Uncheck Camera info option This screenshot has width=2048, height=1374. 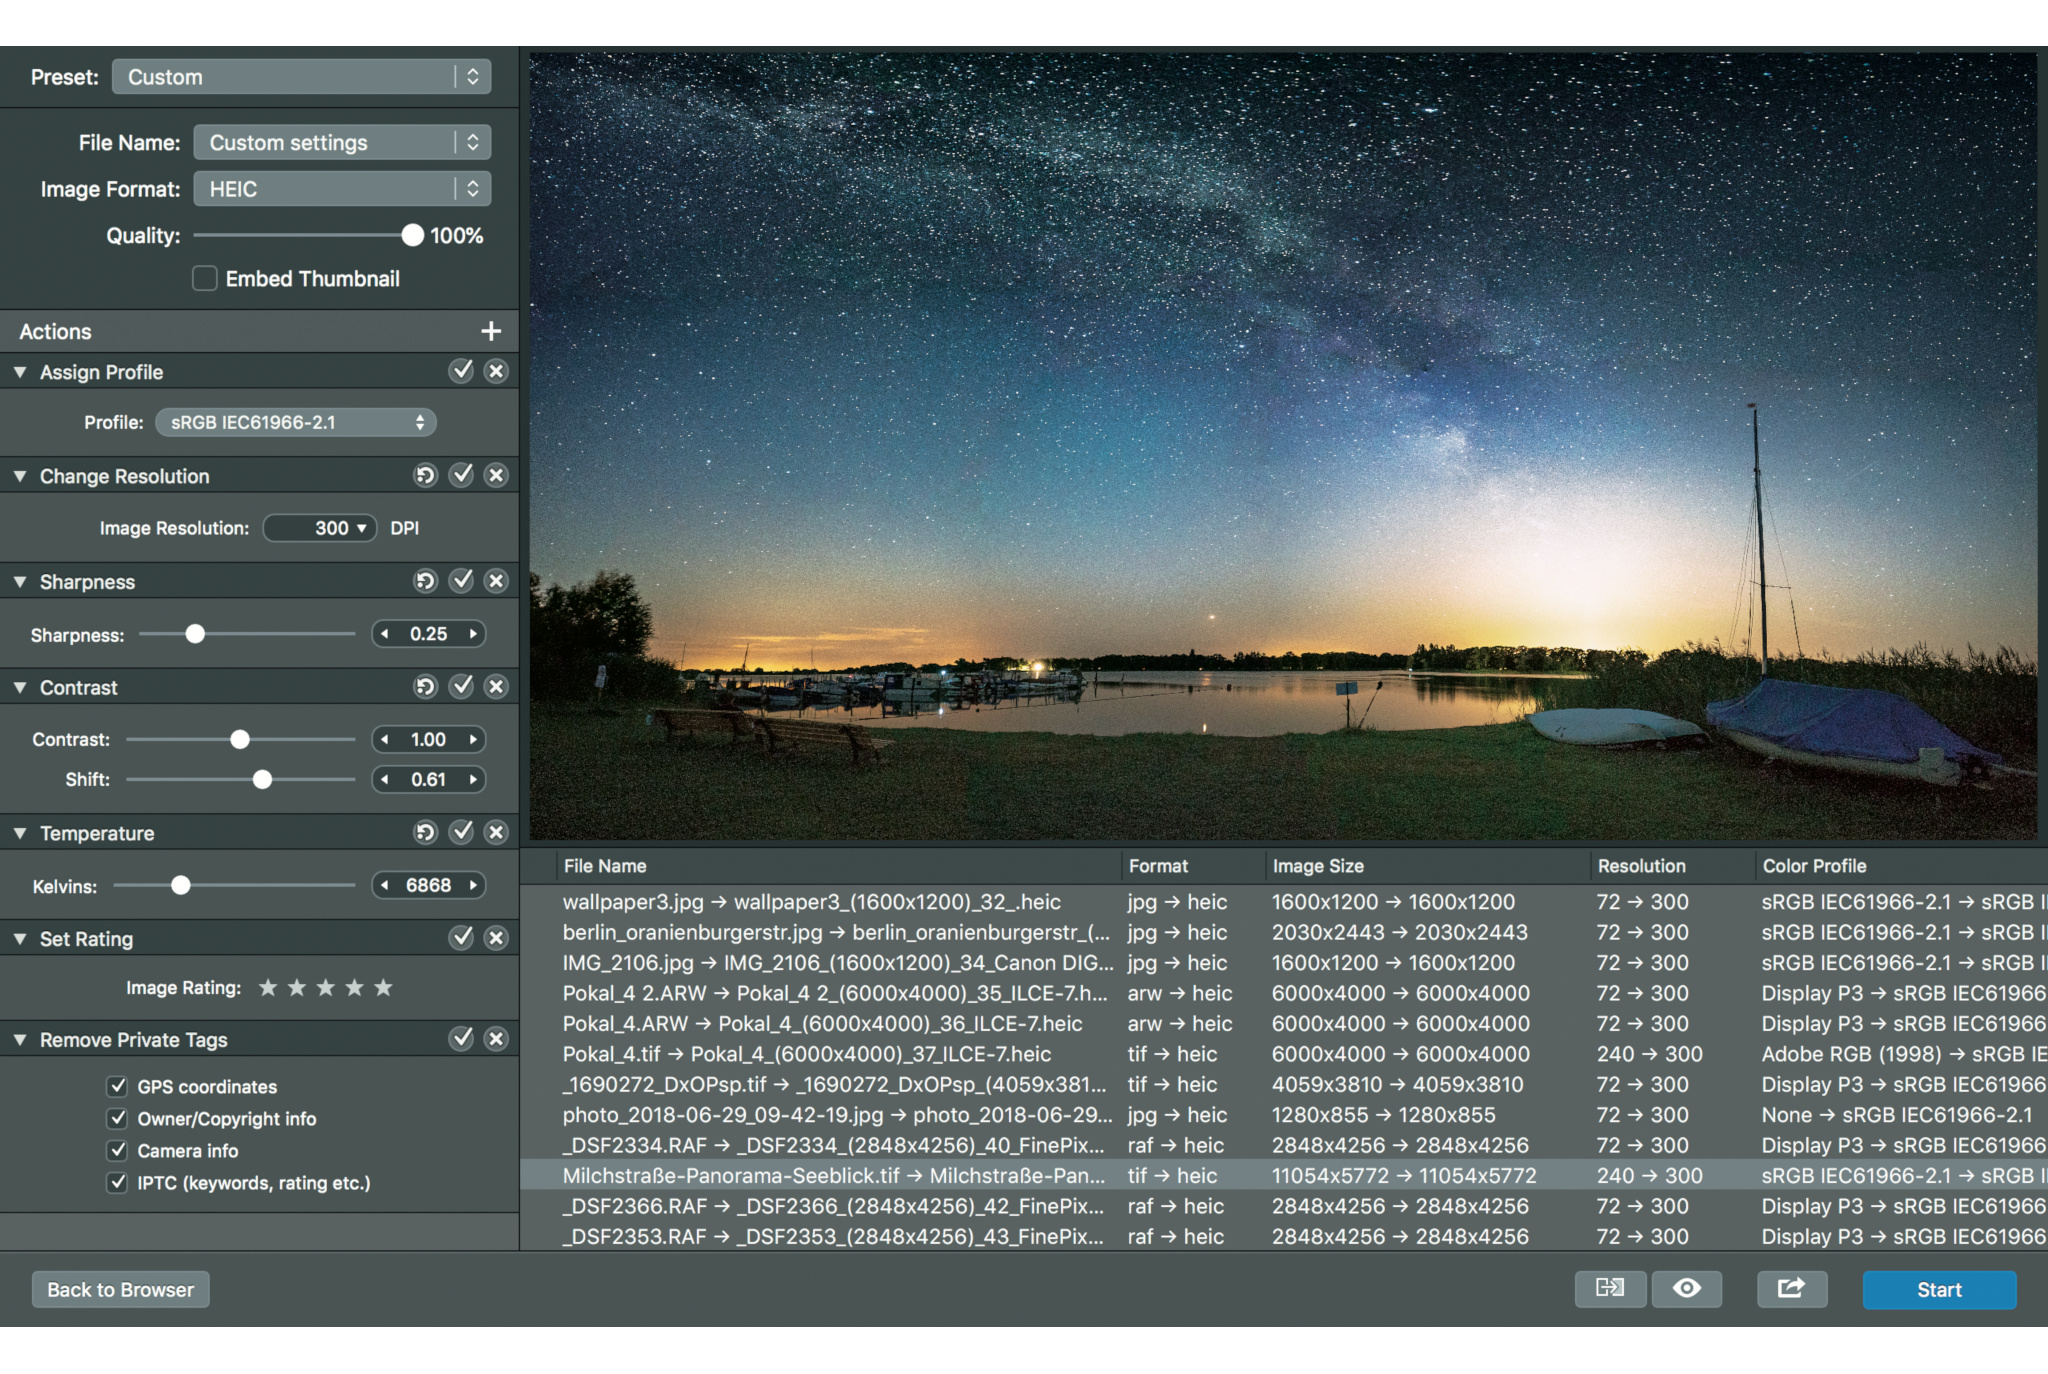point(118,1150)
